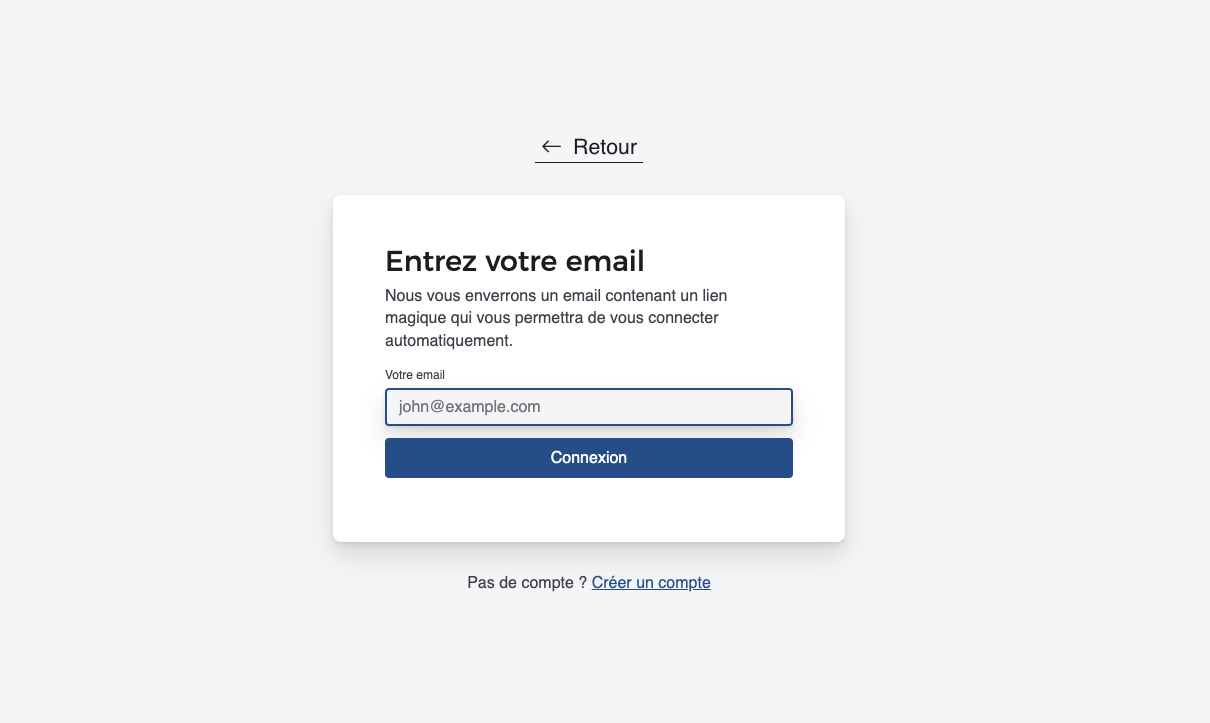Click the john@example.com placeholder text
The width and height of the screenshot is (1210, 723).
coord(469,407)
